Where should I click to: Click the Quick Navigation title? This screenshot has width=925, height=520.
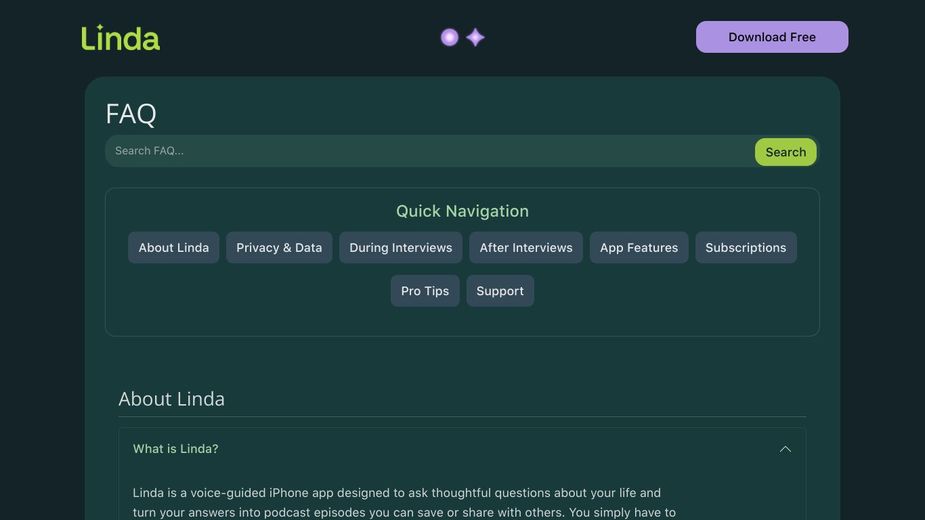click(x=462, y=211)
